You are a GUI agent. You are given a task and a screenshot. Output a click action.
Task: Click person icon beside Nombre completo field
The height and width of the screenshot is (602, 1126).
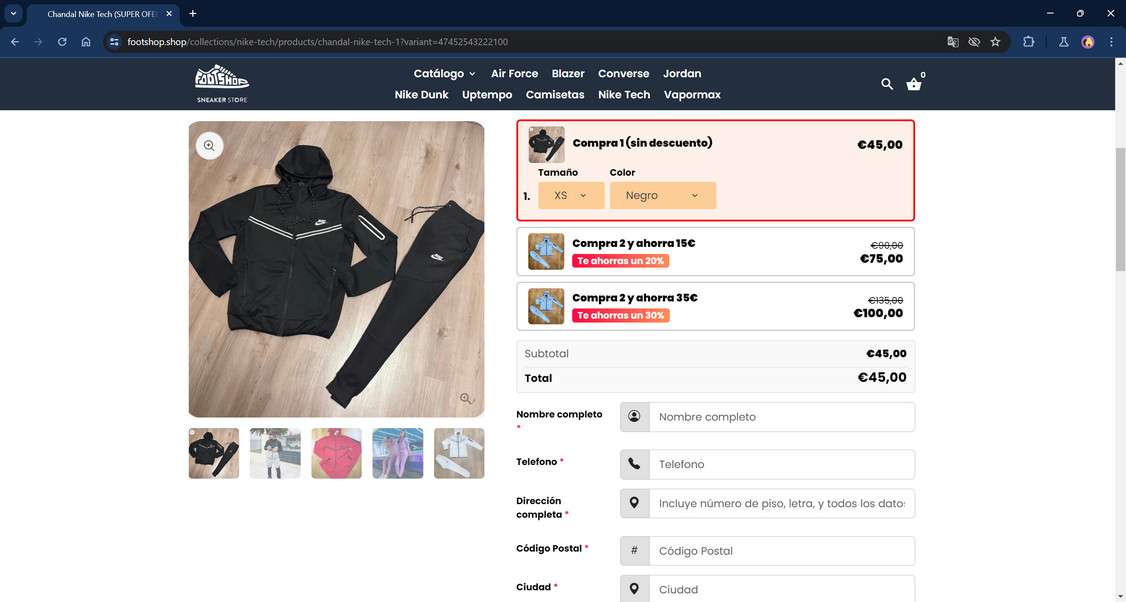tap(634, 417)
